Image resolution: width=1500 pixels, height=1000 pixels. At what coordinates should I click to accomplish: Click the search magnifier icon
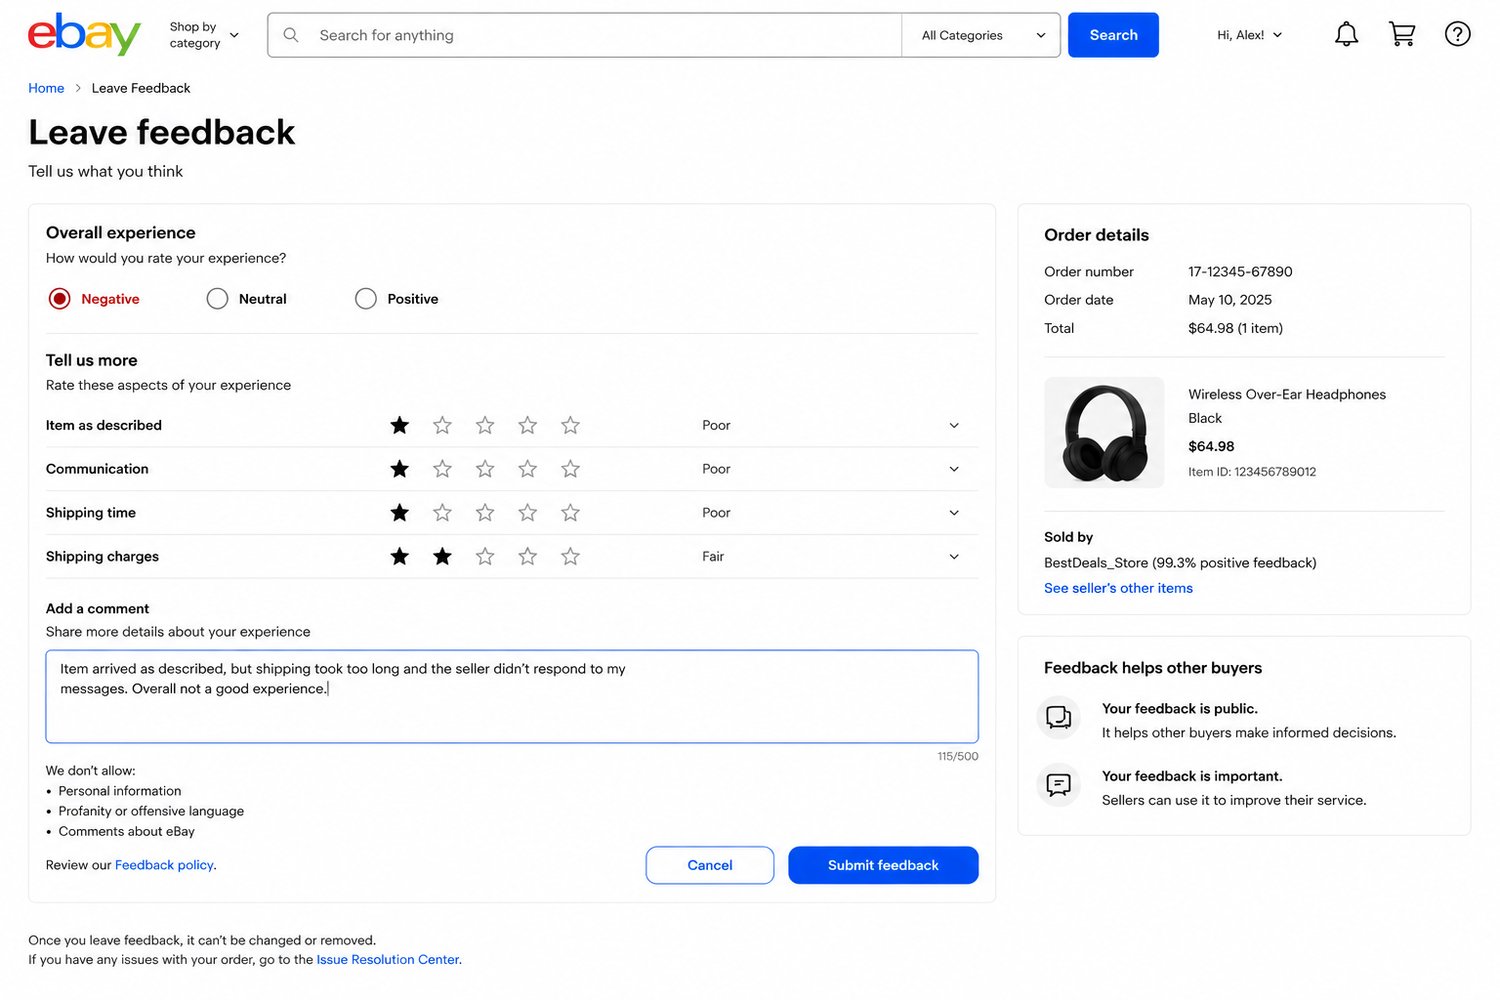(291, 35)
